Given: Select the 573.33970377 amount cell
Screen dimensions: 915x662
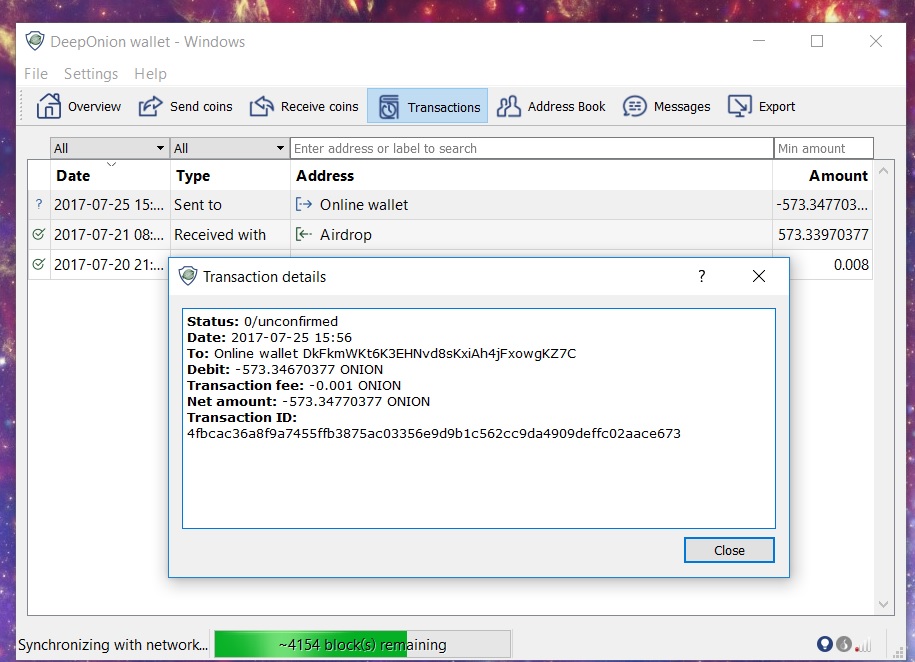Looking at the screenshot, I should click(x=823, y=235).
